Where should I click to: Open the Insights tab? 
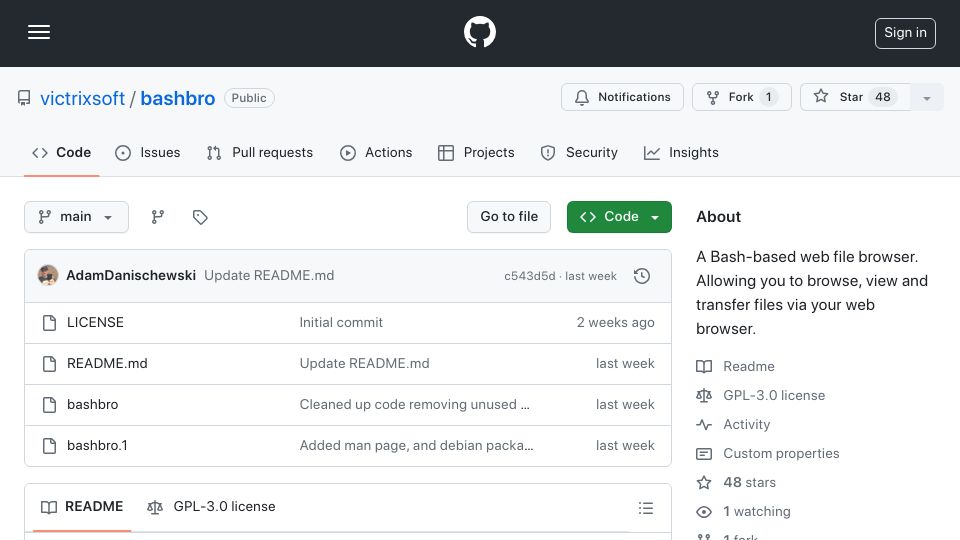pos(681,152)
